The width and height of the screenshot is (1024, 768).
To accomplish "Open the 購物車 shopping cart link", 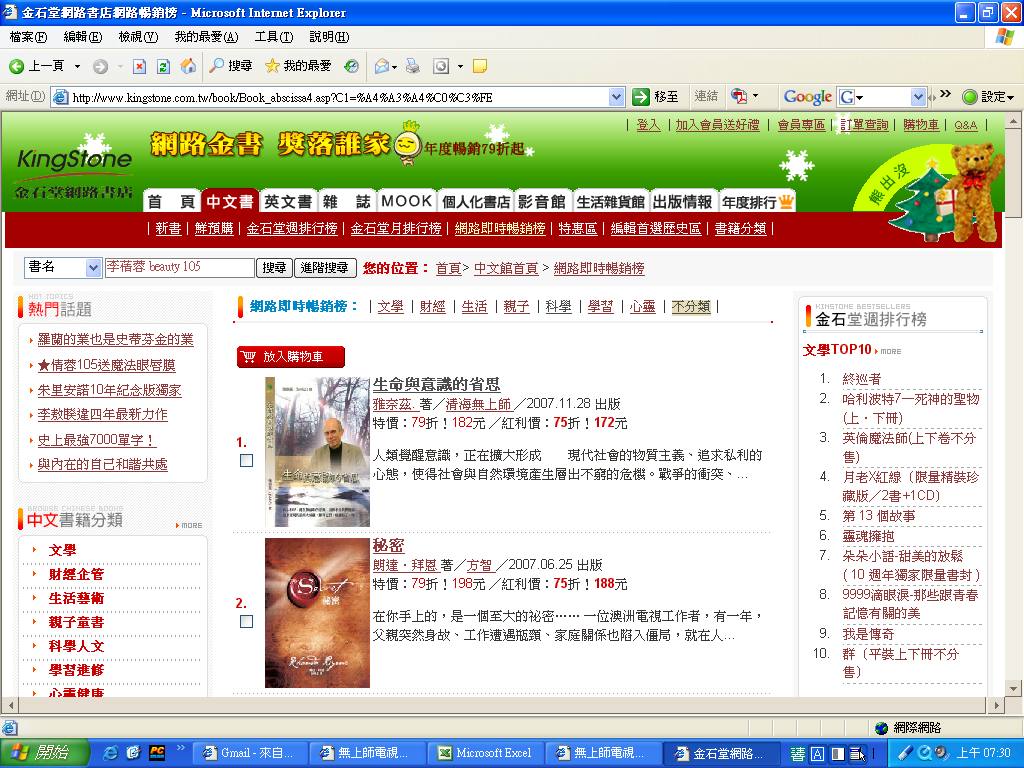I will pos(921,125).
